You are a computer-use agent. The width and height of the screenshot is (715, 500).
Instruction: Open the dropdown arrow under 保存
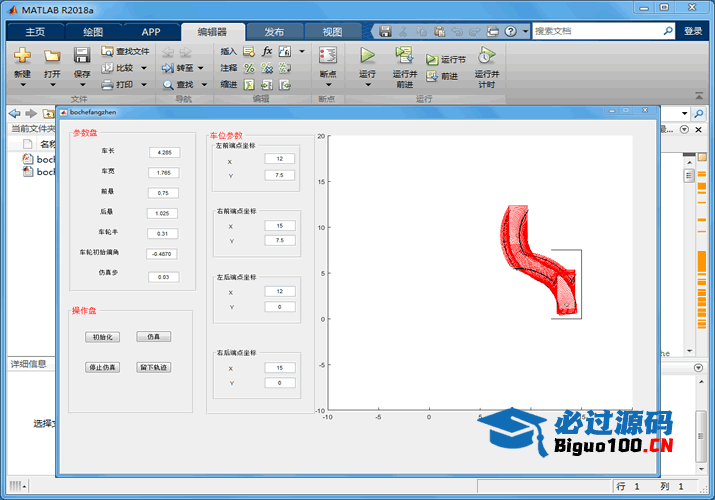tap(82, 85)
